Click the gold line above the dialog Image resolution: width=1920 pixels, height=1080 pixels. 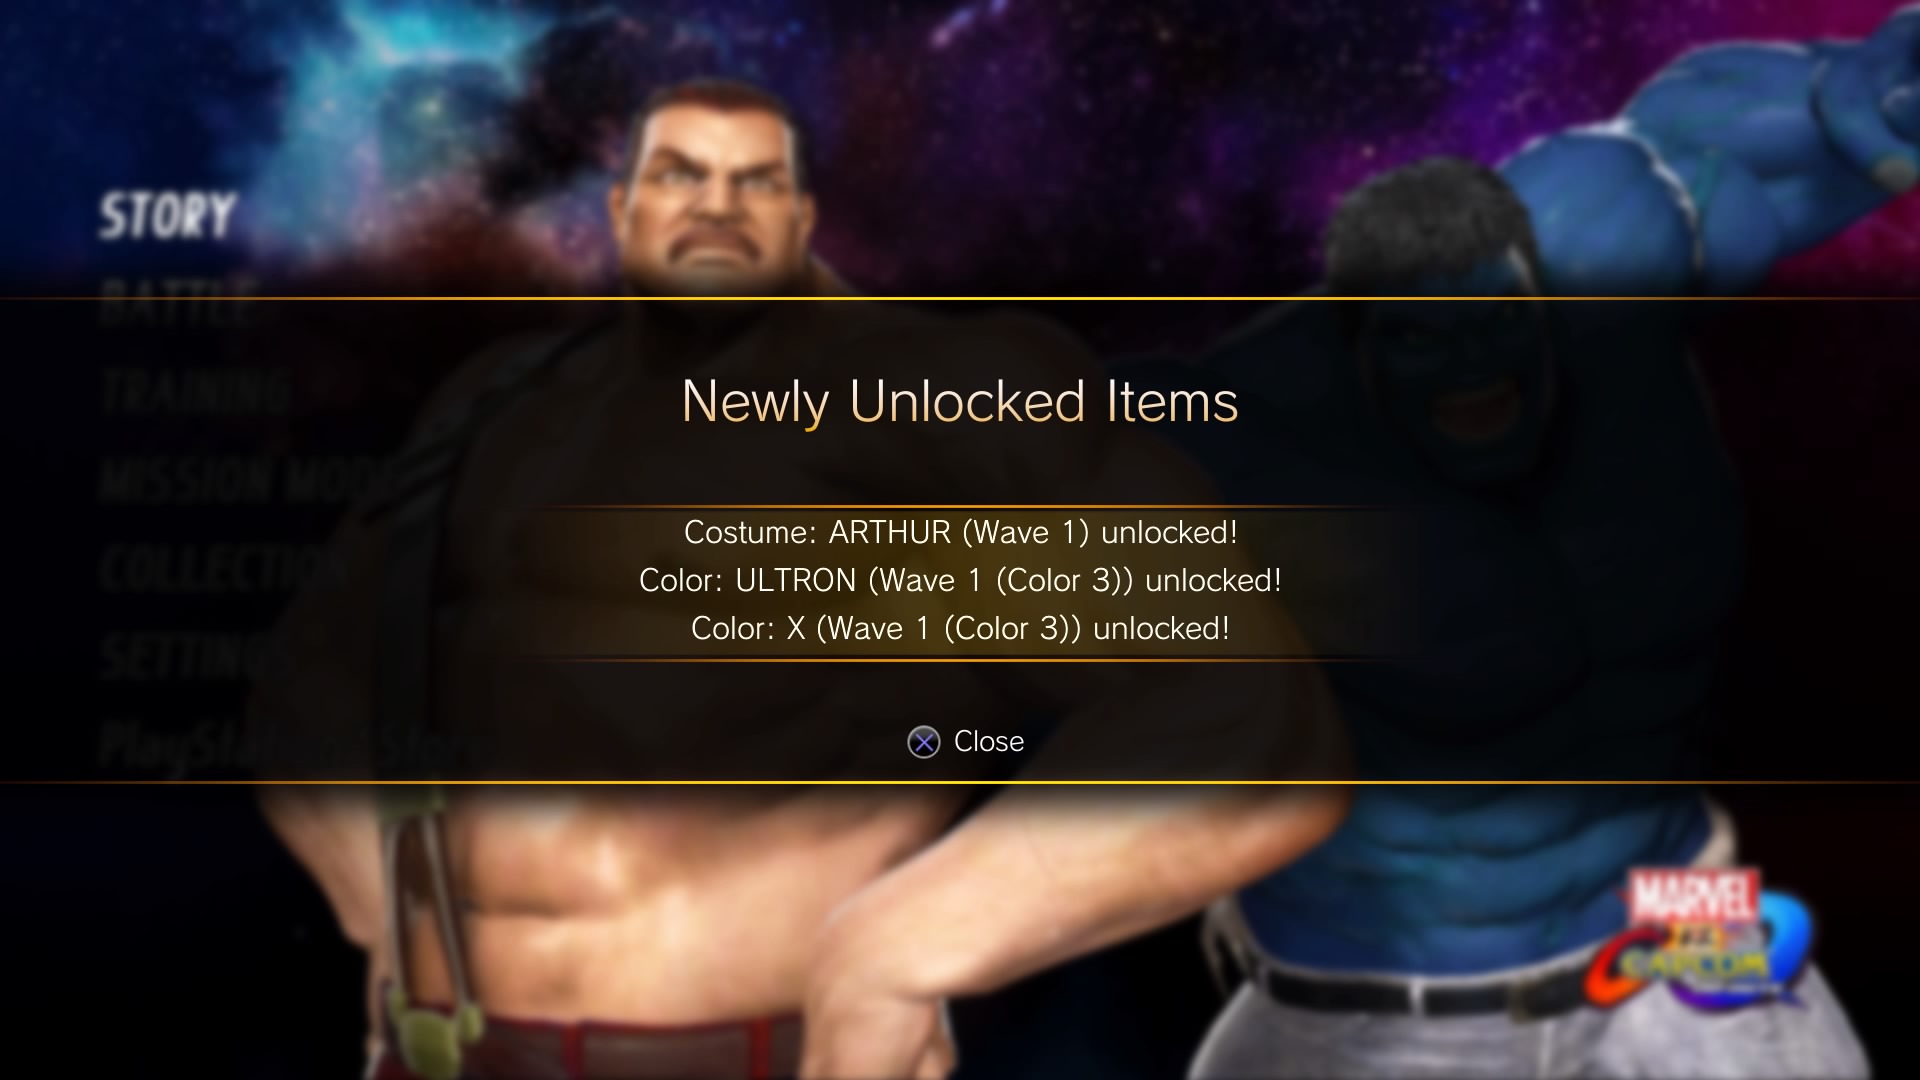(x=960, y=298)
